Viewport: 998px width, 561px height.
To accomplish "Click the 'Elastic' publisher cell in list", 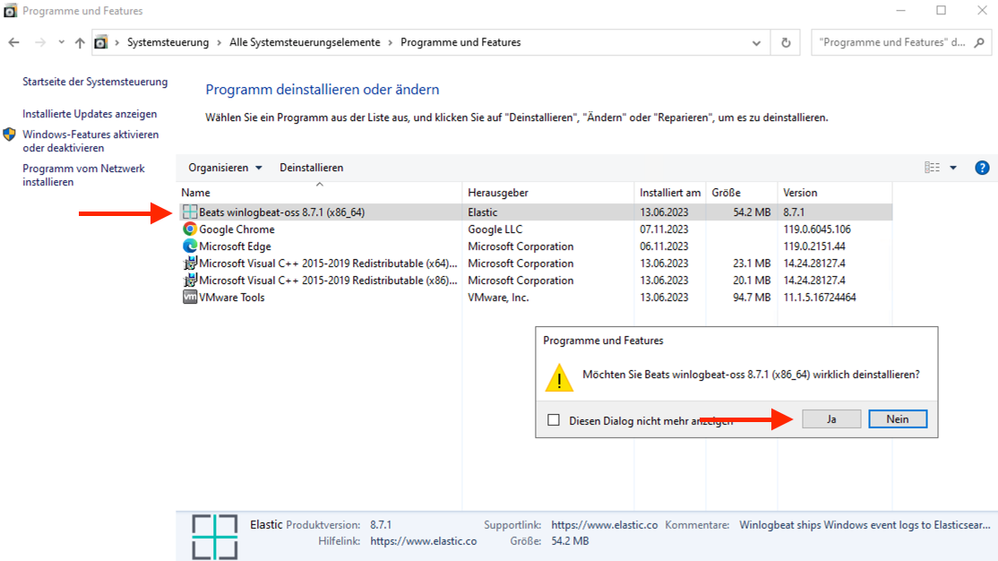I will 482,212.
